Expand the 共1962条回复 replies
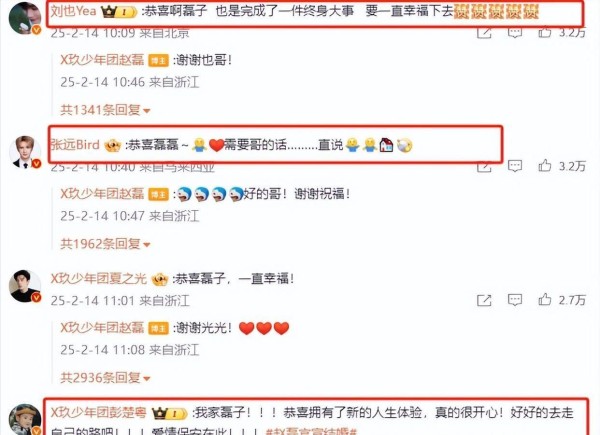 (105, 244)
